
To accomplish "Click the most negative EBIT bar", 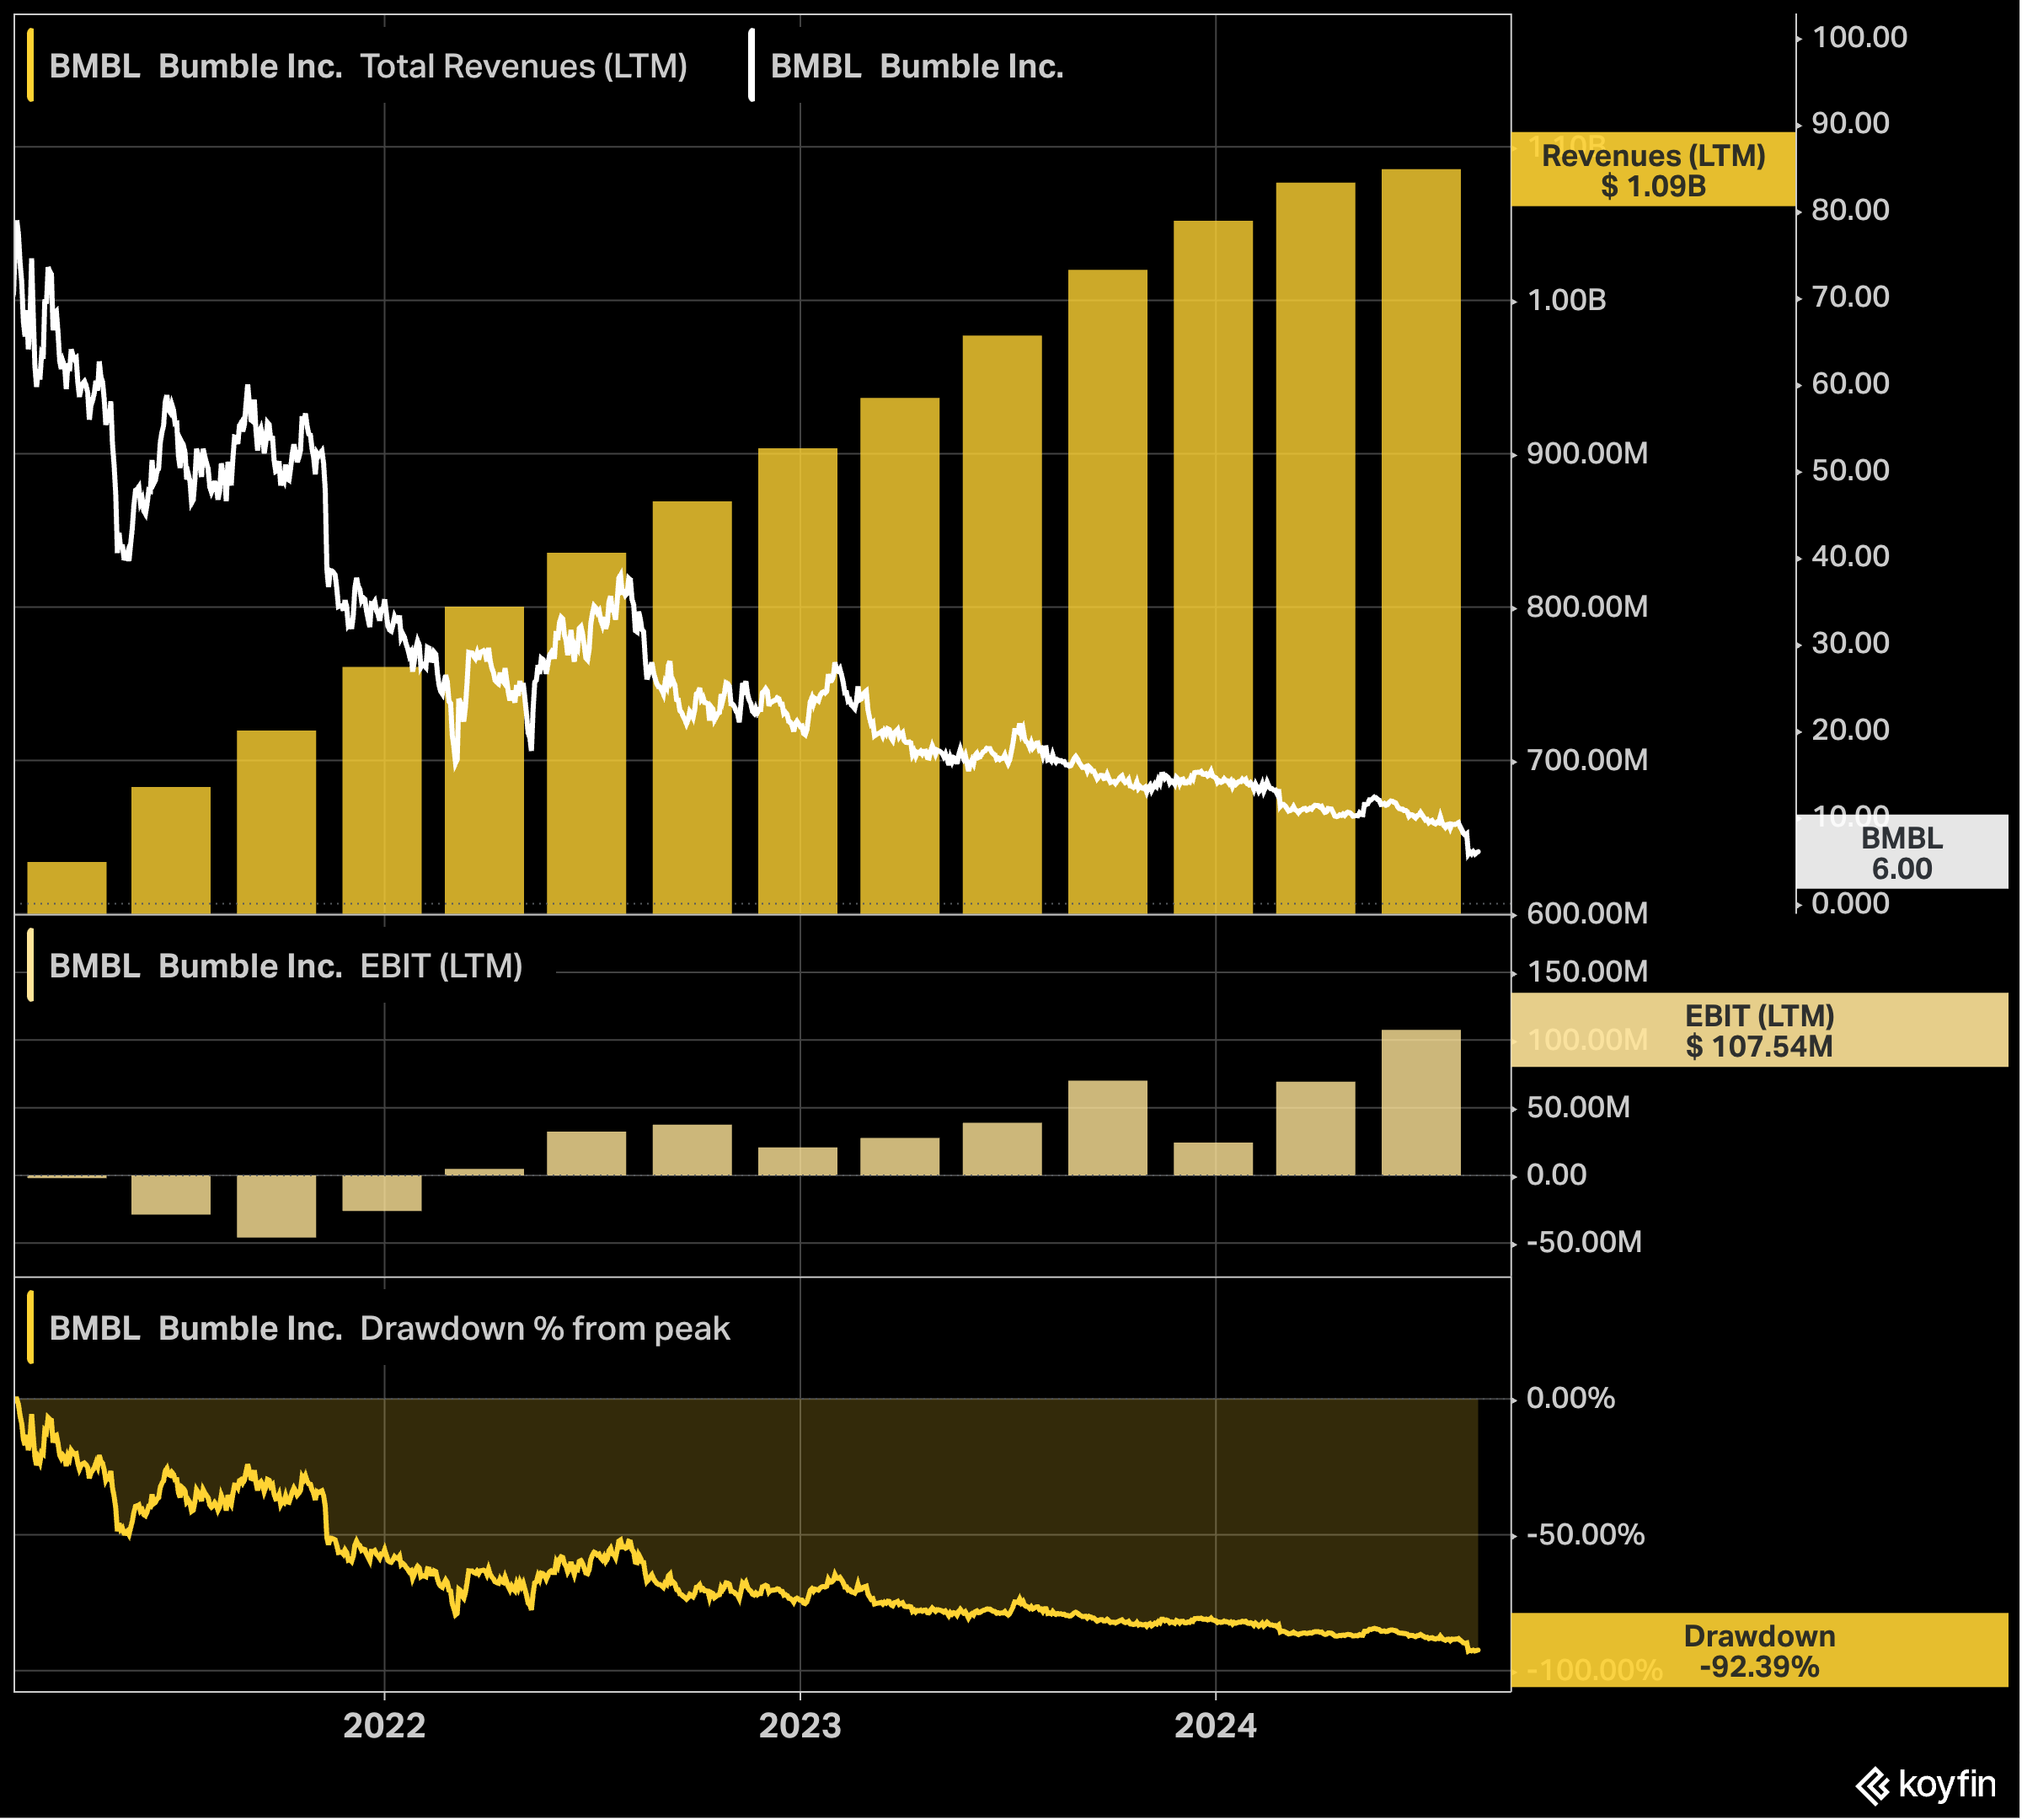I will click(277, 1207).
